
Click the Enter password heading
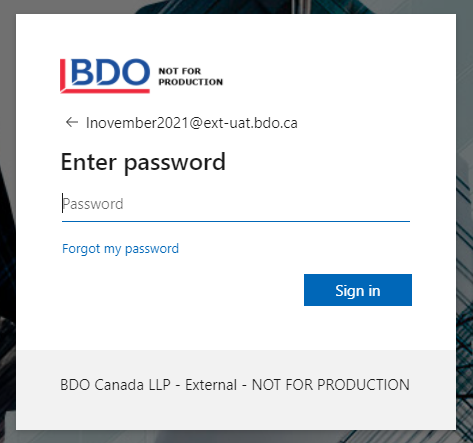(143, 162)
